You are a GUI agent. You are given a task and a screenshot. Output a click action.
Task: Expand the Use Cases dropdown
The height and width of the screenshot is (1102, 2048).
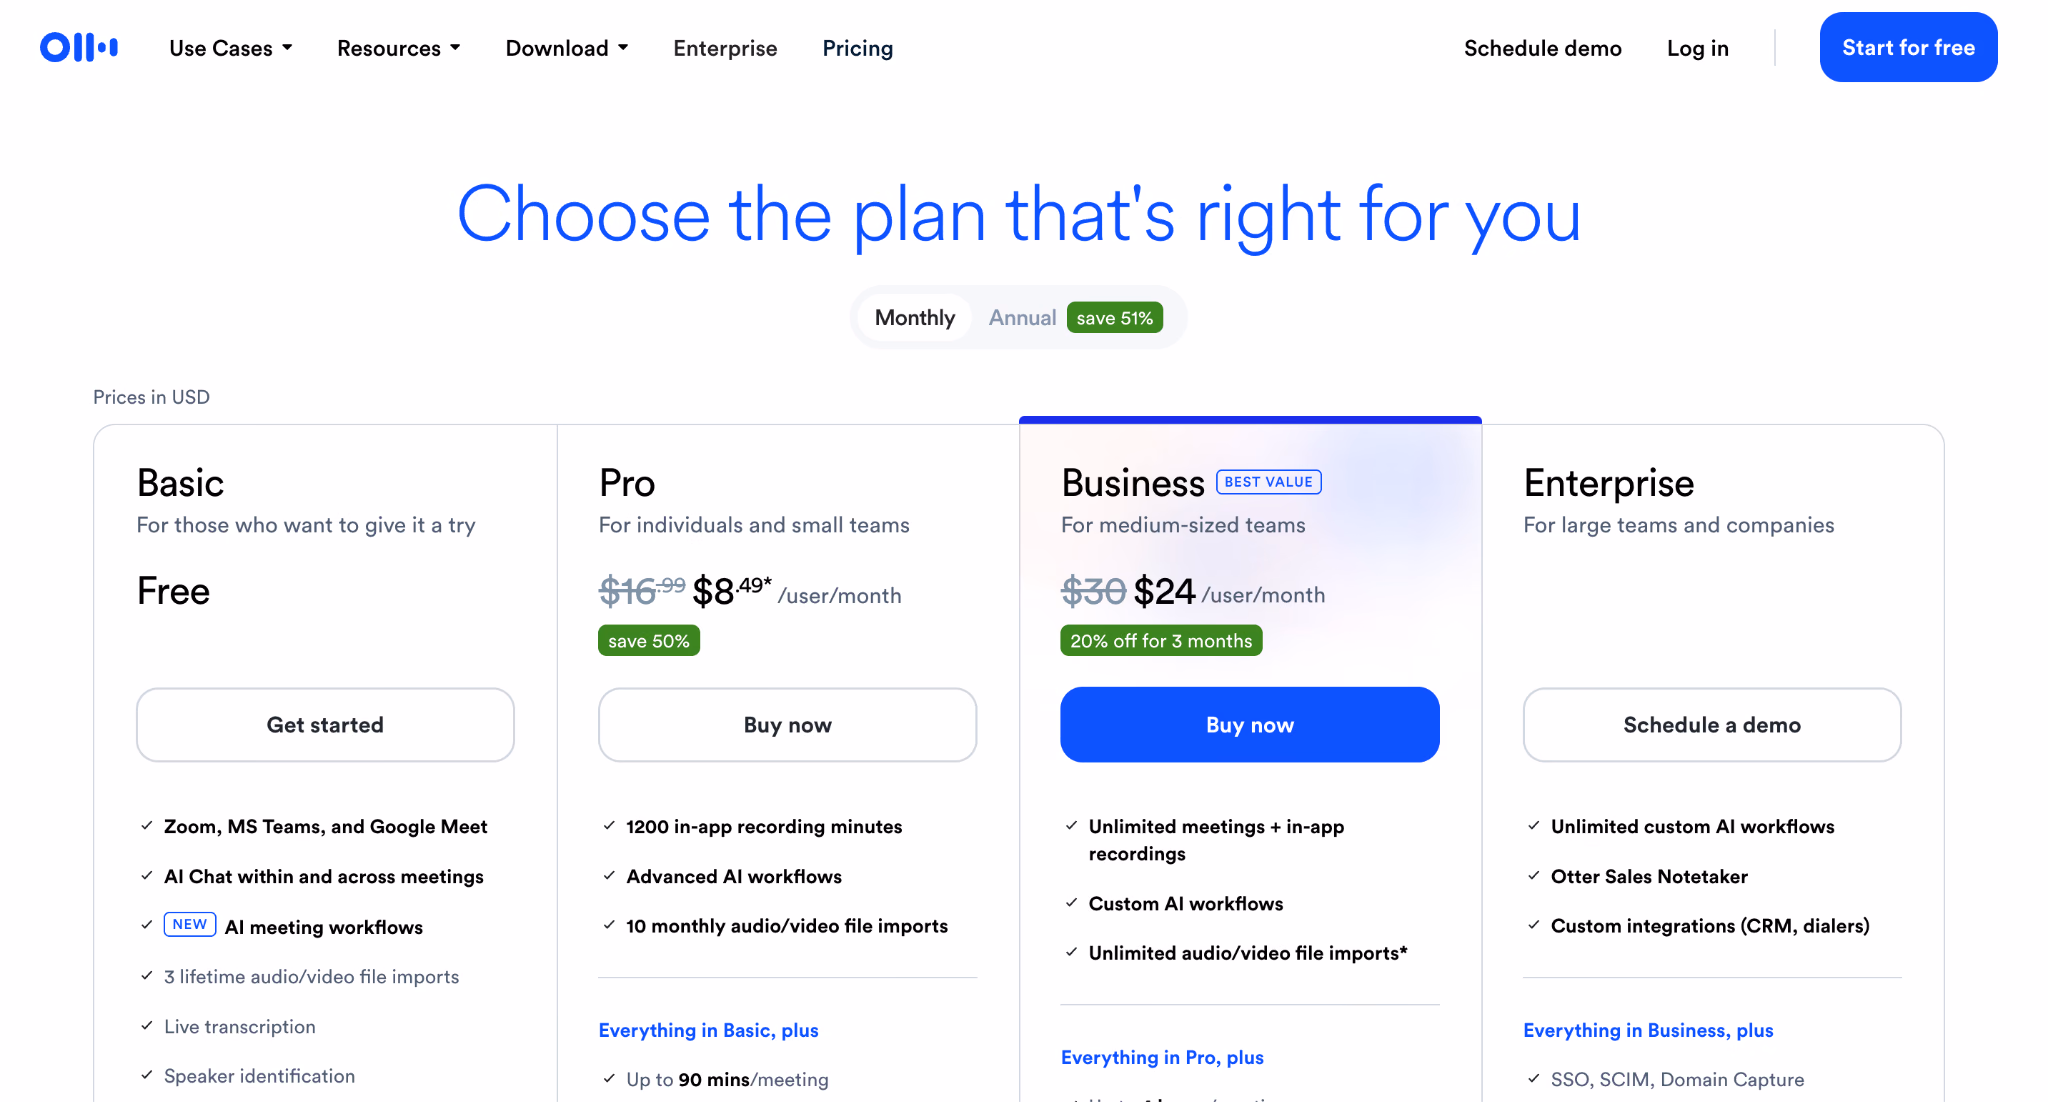click(231, 48)
